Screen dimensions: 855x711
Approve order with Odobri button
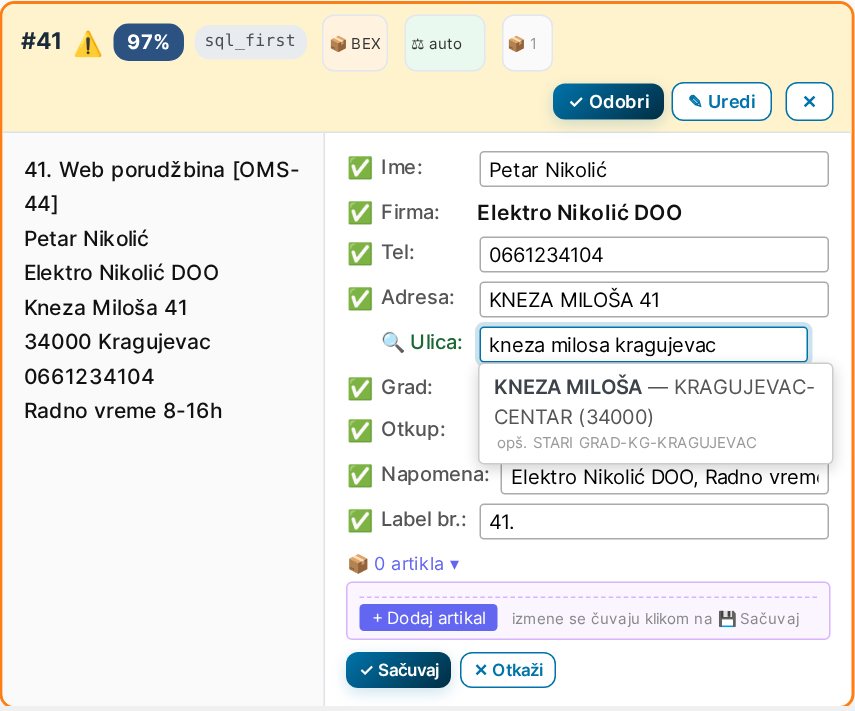point(608,101)
